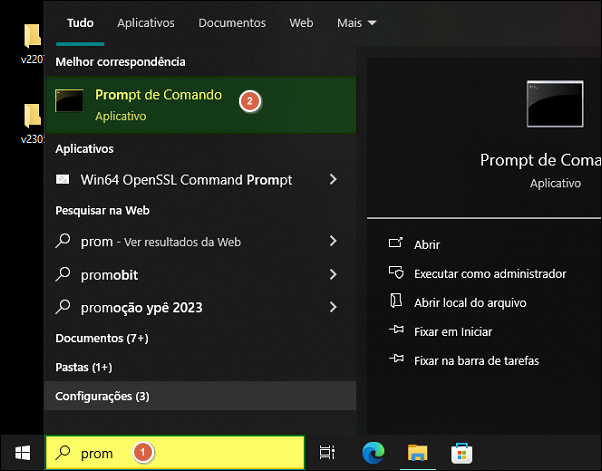Click the shield icon for administrator run

click(396, 272)
